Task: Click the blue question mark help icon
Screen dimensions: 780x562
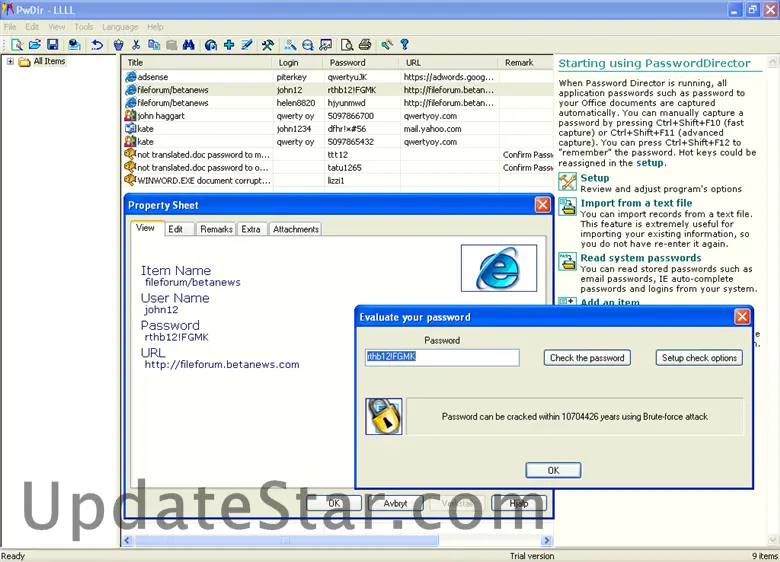Action: tap(404, 45)
